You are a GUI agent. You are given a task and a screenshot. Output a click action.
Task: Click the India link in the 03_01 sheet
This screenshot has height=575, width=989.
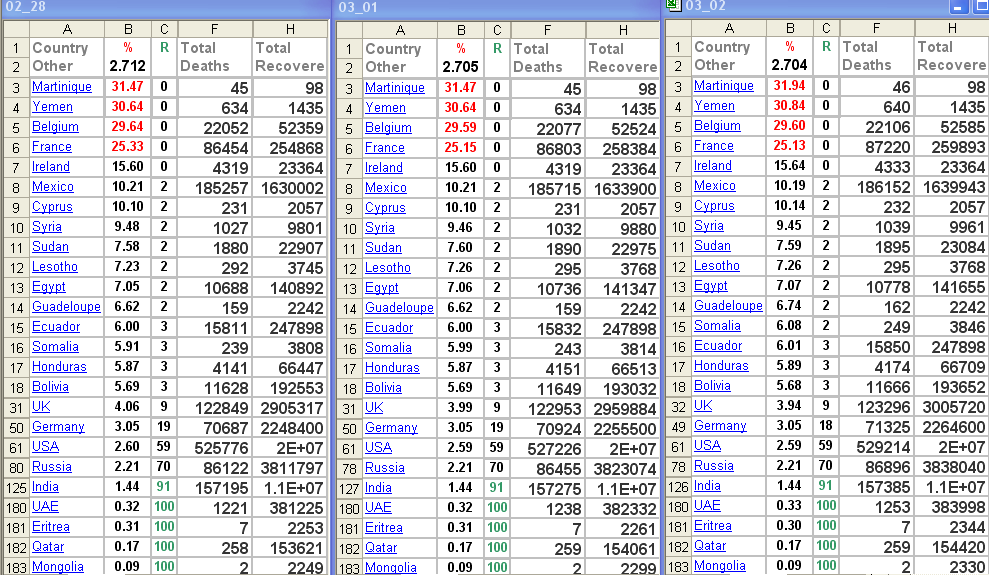(x=378, y=488)
